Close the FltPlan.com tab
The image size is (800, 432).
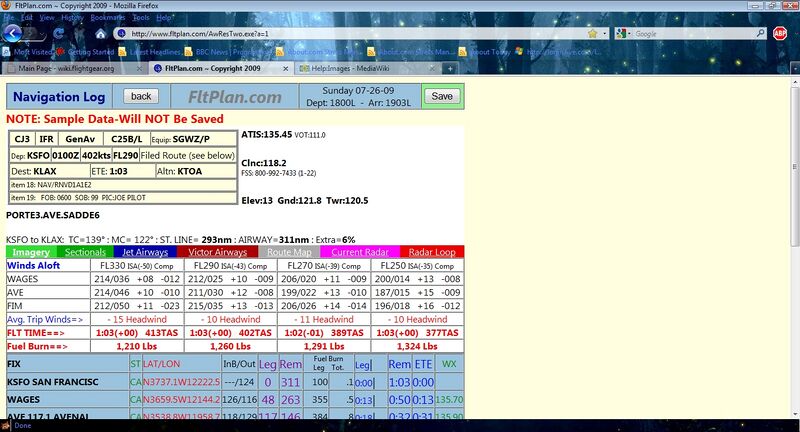[x=286, y=68]
